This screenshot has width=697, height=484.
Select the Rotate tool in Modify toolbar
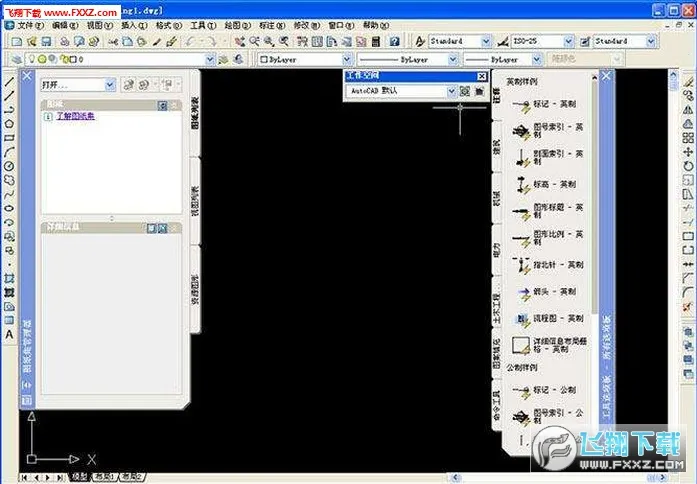[688, 166]
